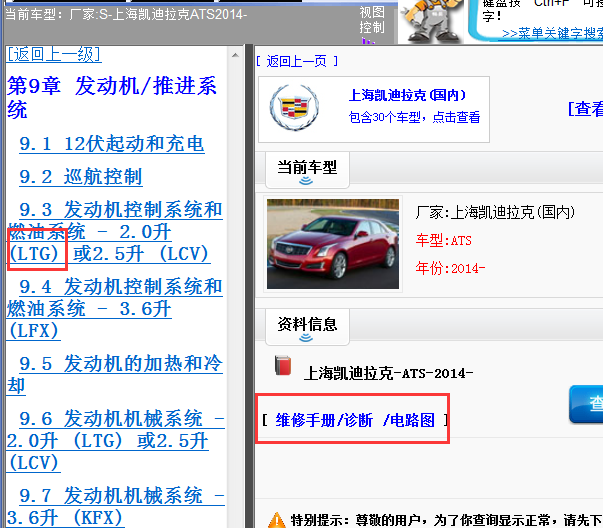This screenshot has width=603, height=528.
Task: Click 上海凯迪拉克-ATS-2014- title text
Action: coord(388,373)
